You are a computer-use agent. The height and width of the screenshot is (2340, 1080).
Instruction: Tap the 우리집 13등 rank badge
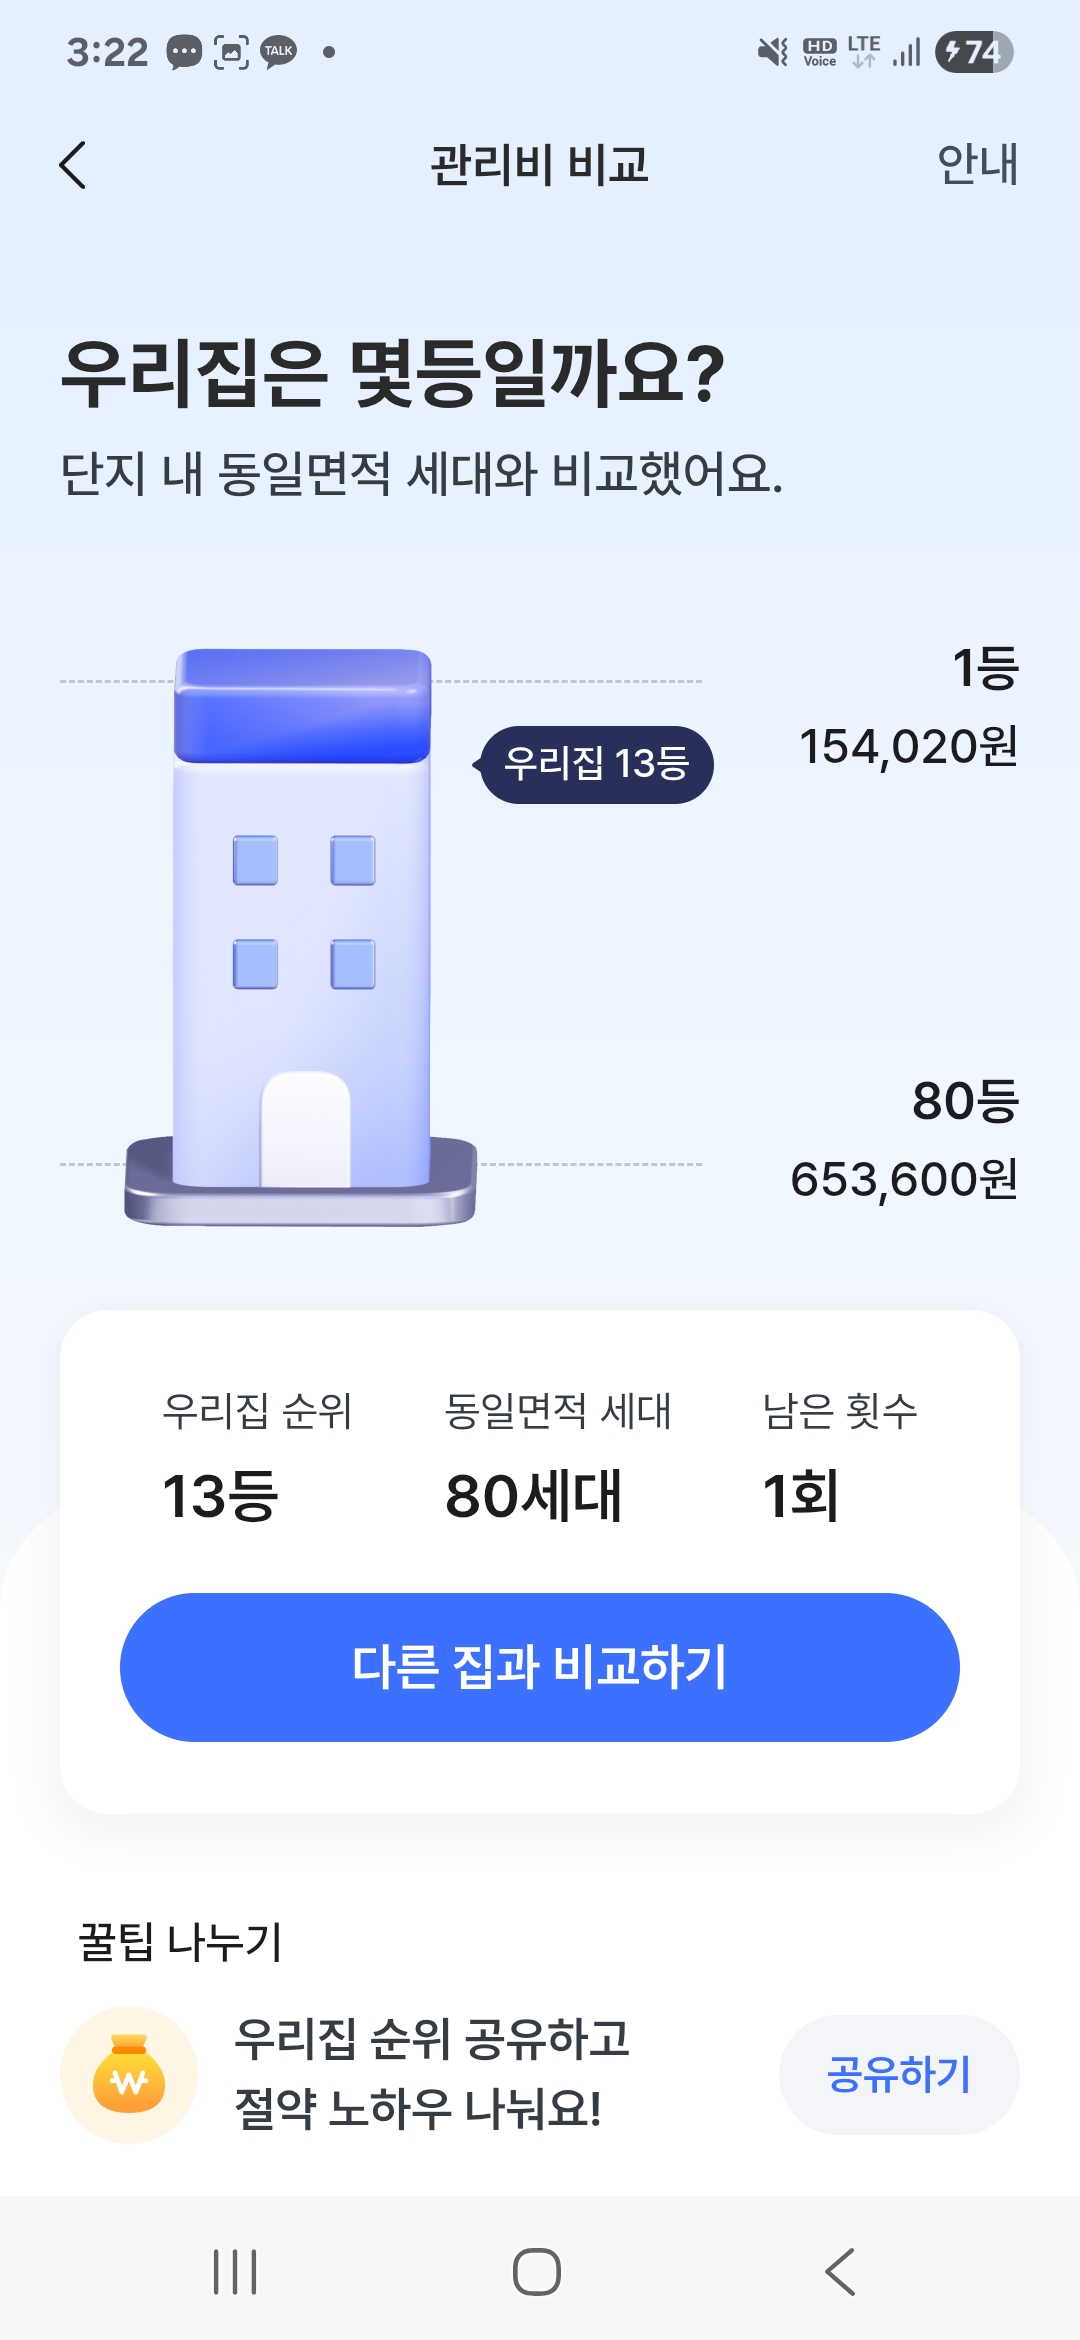coord(596,765)
